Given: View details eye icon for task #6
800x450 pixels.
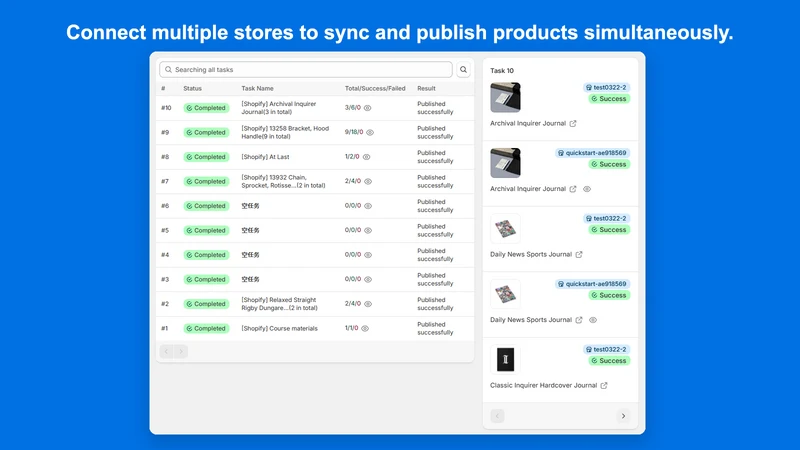Looking at the screenshot, I should click(368, 206).
